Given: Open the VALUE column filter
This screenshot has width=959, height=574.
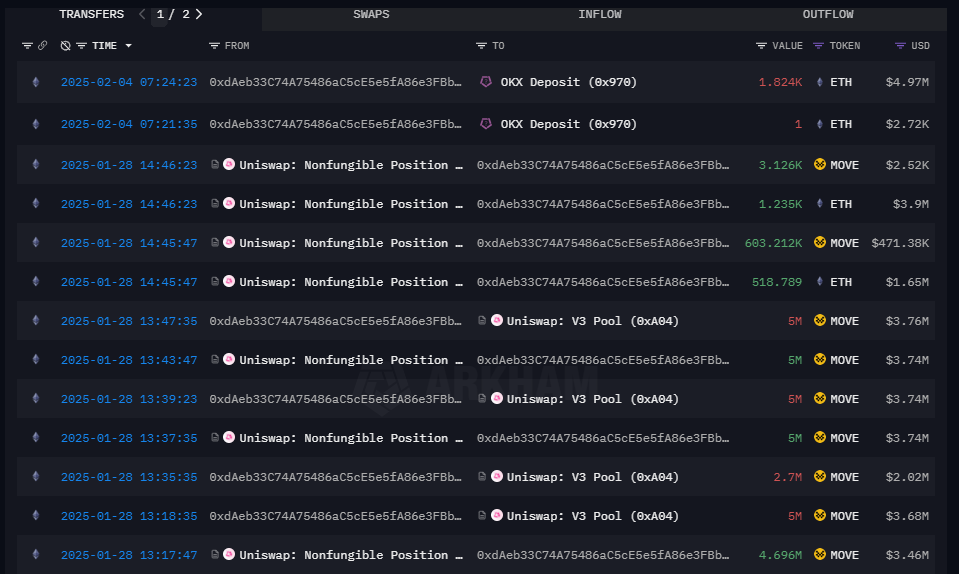Looking at the screenshot, I should pyautogui.click(x=762, y=46).
